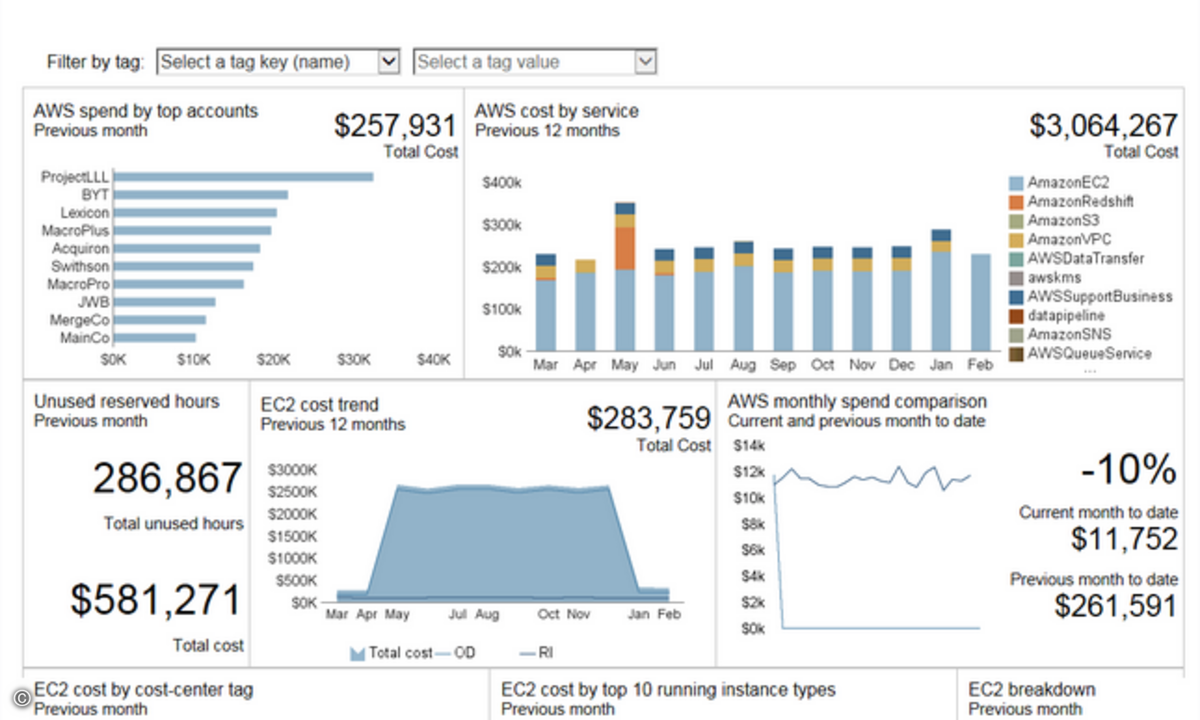Click the 'Unused reserved hours' title

tap(126, 402)
